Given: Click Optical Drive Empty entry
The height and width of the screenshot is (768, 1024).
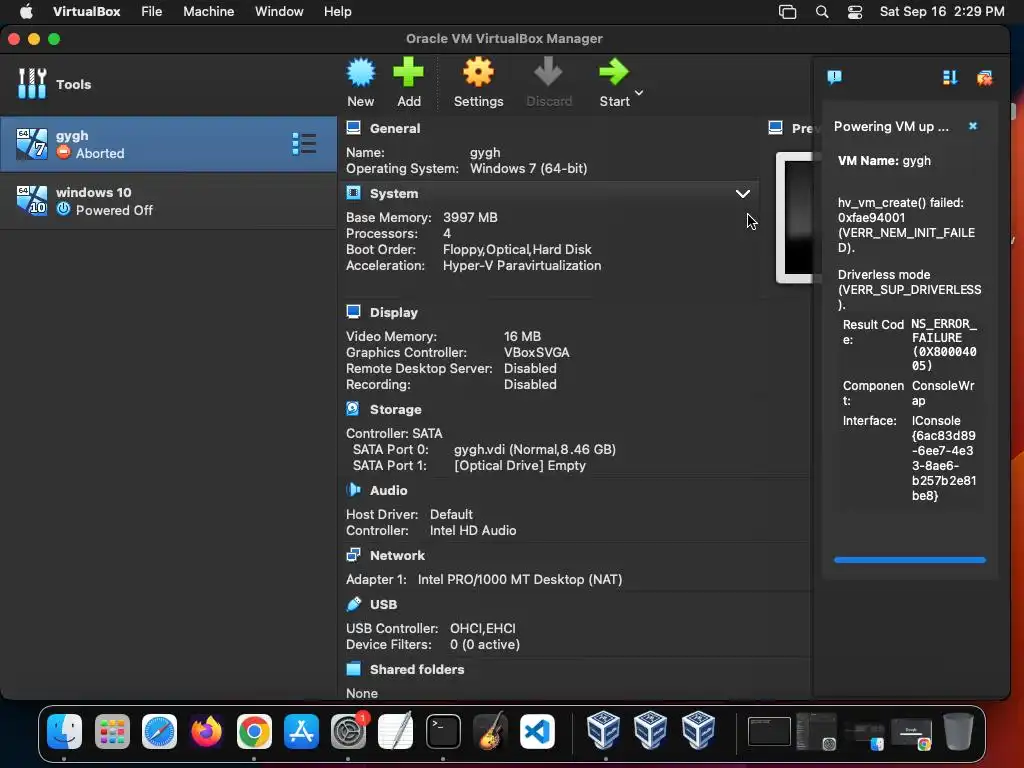Looking at the screenshot, I should (x=520, y=466).
